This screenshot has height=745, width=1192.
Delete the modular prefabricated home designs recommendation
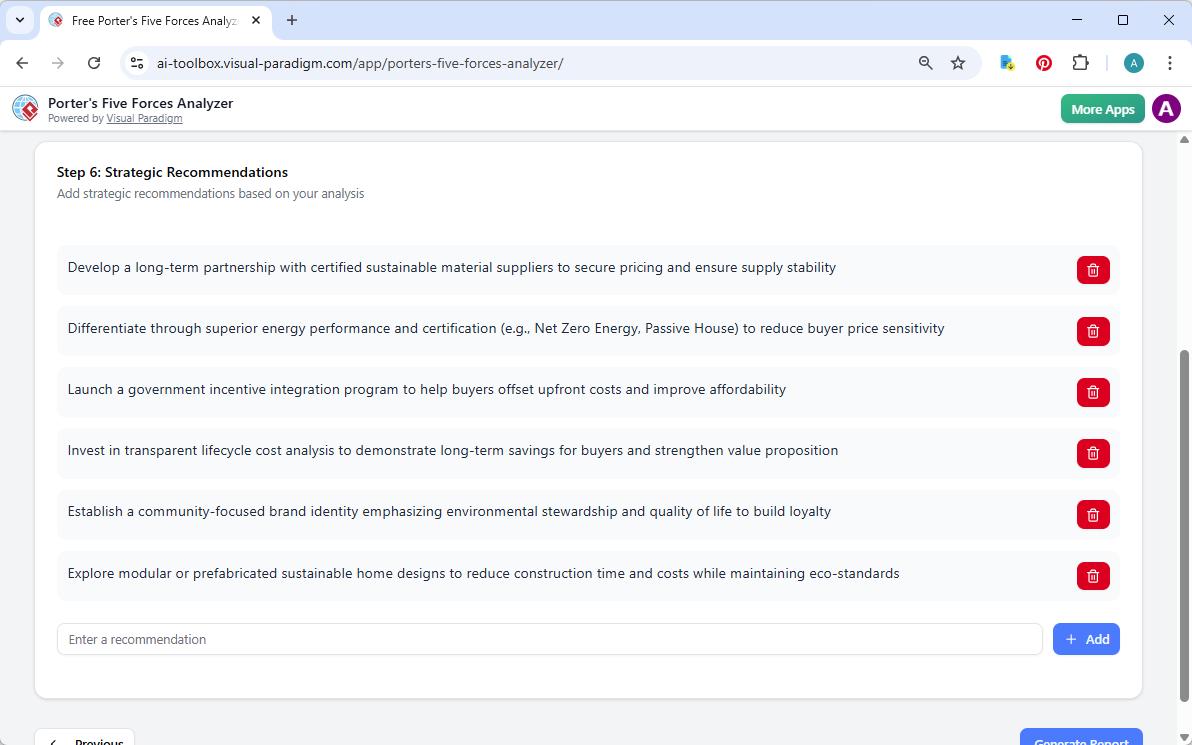pyautogui.click(x=1093, y=576)
